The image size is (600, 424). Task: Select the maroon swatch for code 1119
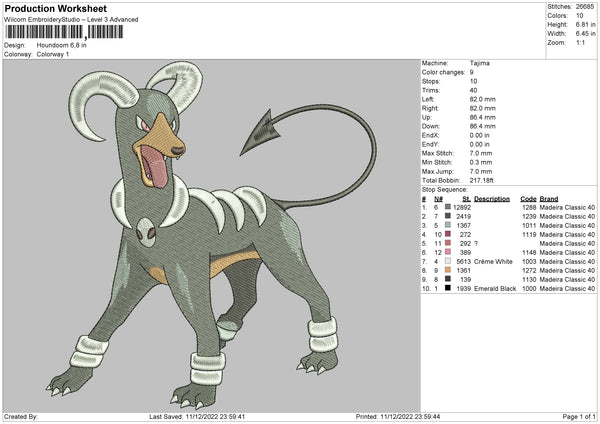[447, 234]
